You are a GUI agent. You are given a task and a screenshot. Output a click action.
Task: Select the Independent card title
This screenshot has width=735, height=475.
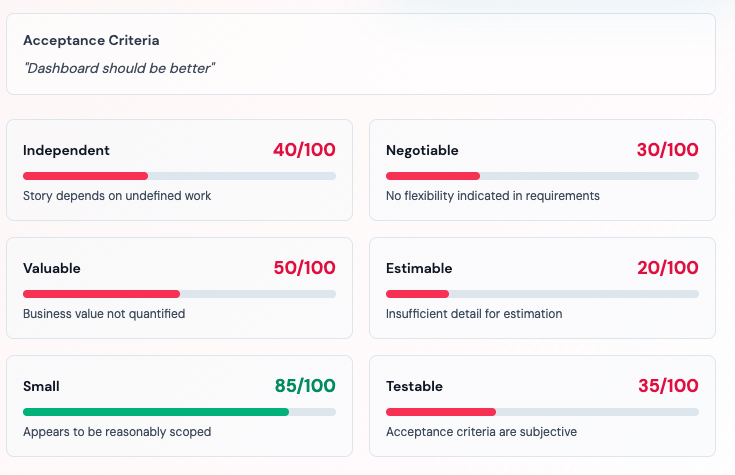click(66, 150)
